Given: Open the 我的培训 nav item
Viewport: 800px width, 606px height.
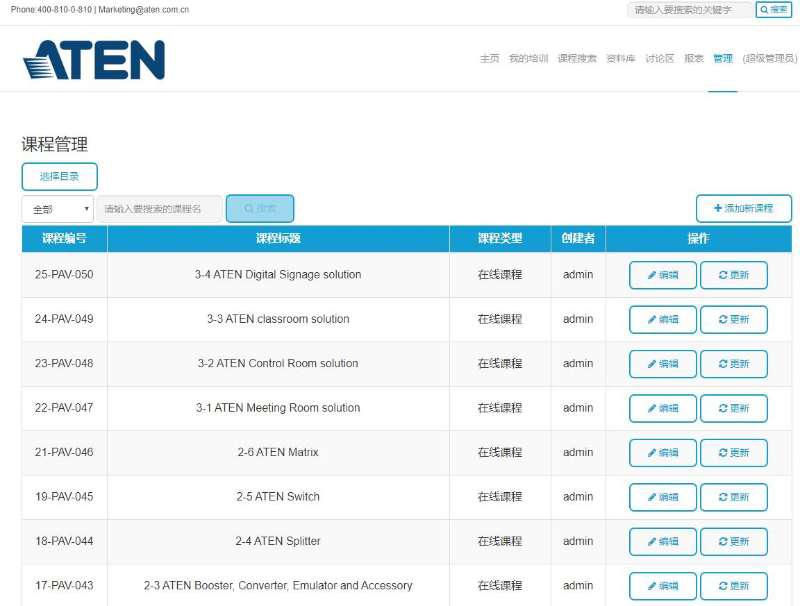Looking at the screenshot, I should tap(529, 58).
